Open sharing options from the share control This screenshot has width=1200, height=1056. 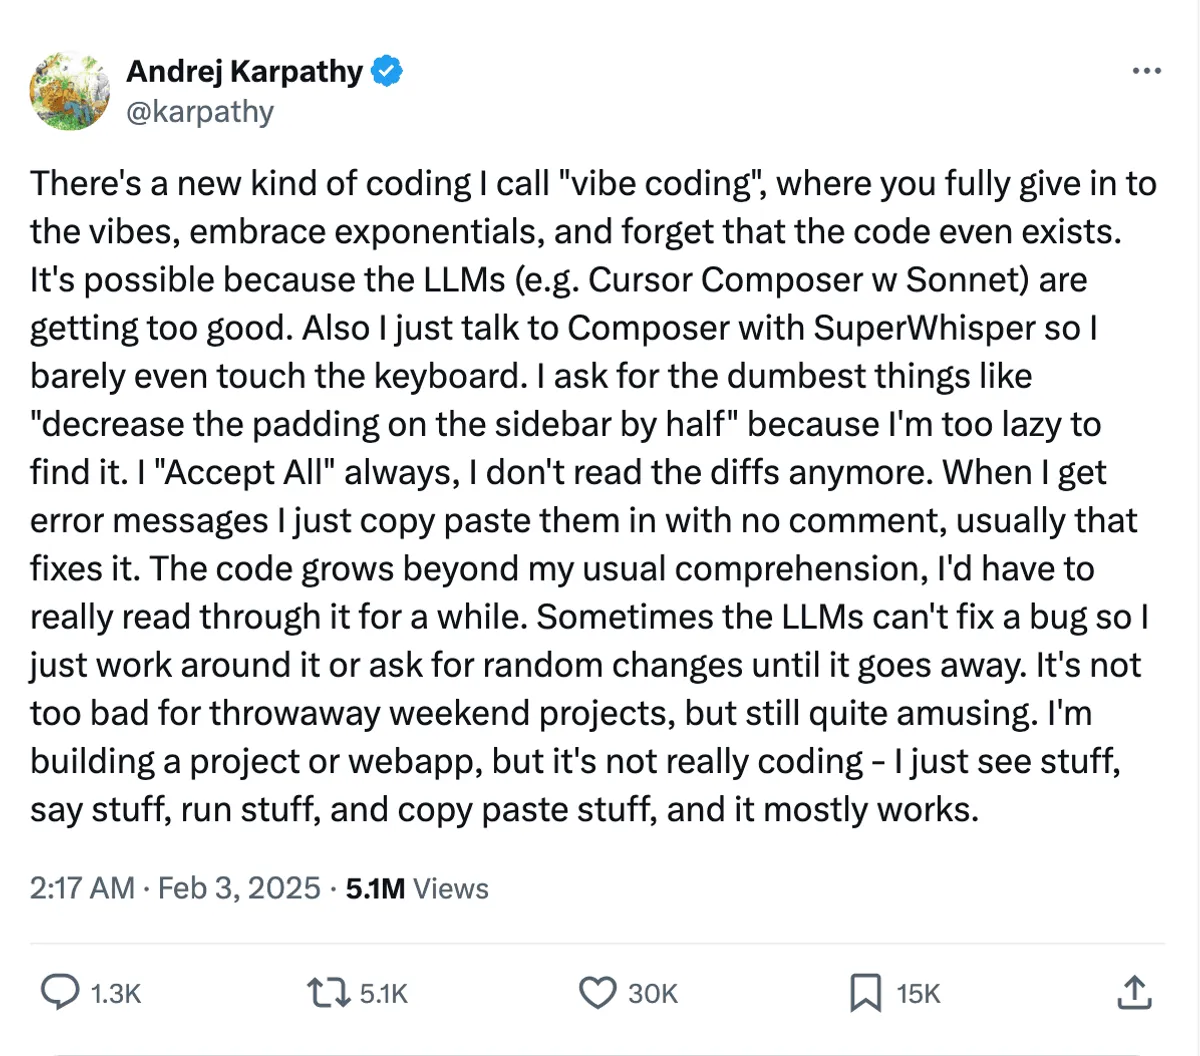coord(1133,993)
